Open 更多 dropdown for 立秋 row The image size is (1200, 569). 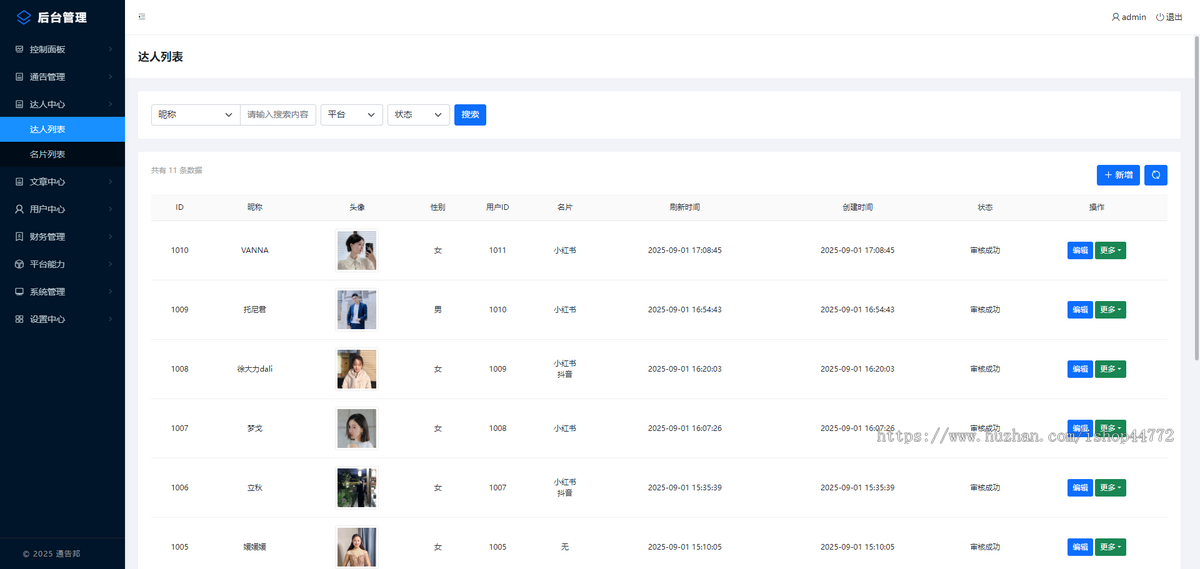pyautogui.click(x=1110, y=488)
